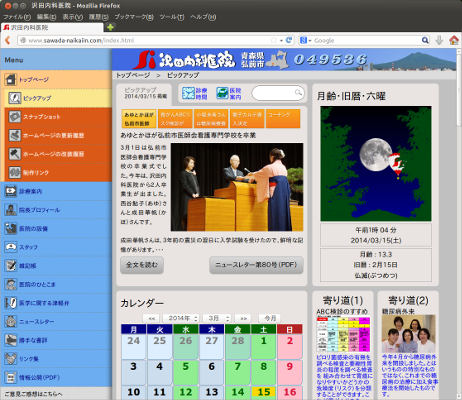
Task: Click the 診療案内 sidebar icon
Action: 11,191
